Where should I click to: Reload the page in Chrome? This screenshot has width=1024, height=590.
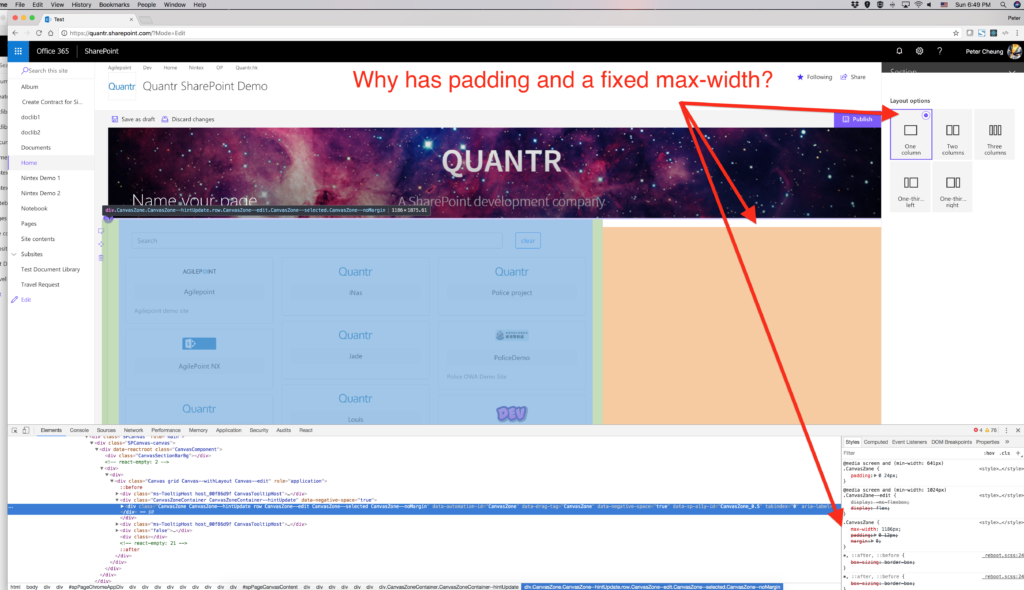[39, 33]
